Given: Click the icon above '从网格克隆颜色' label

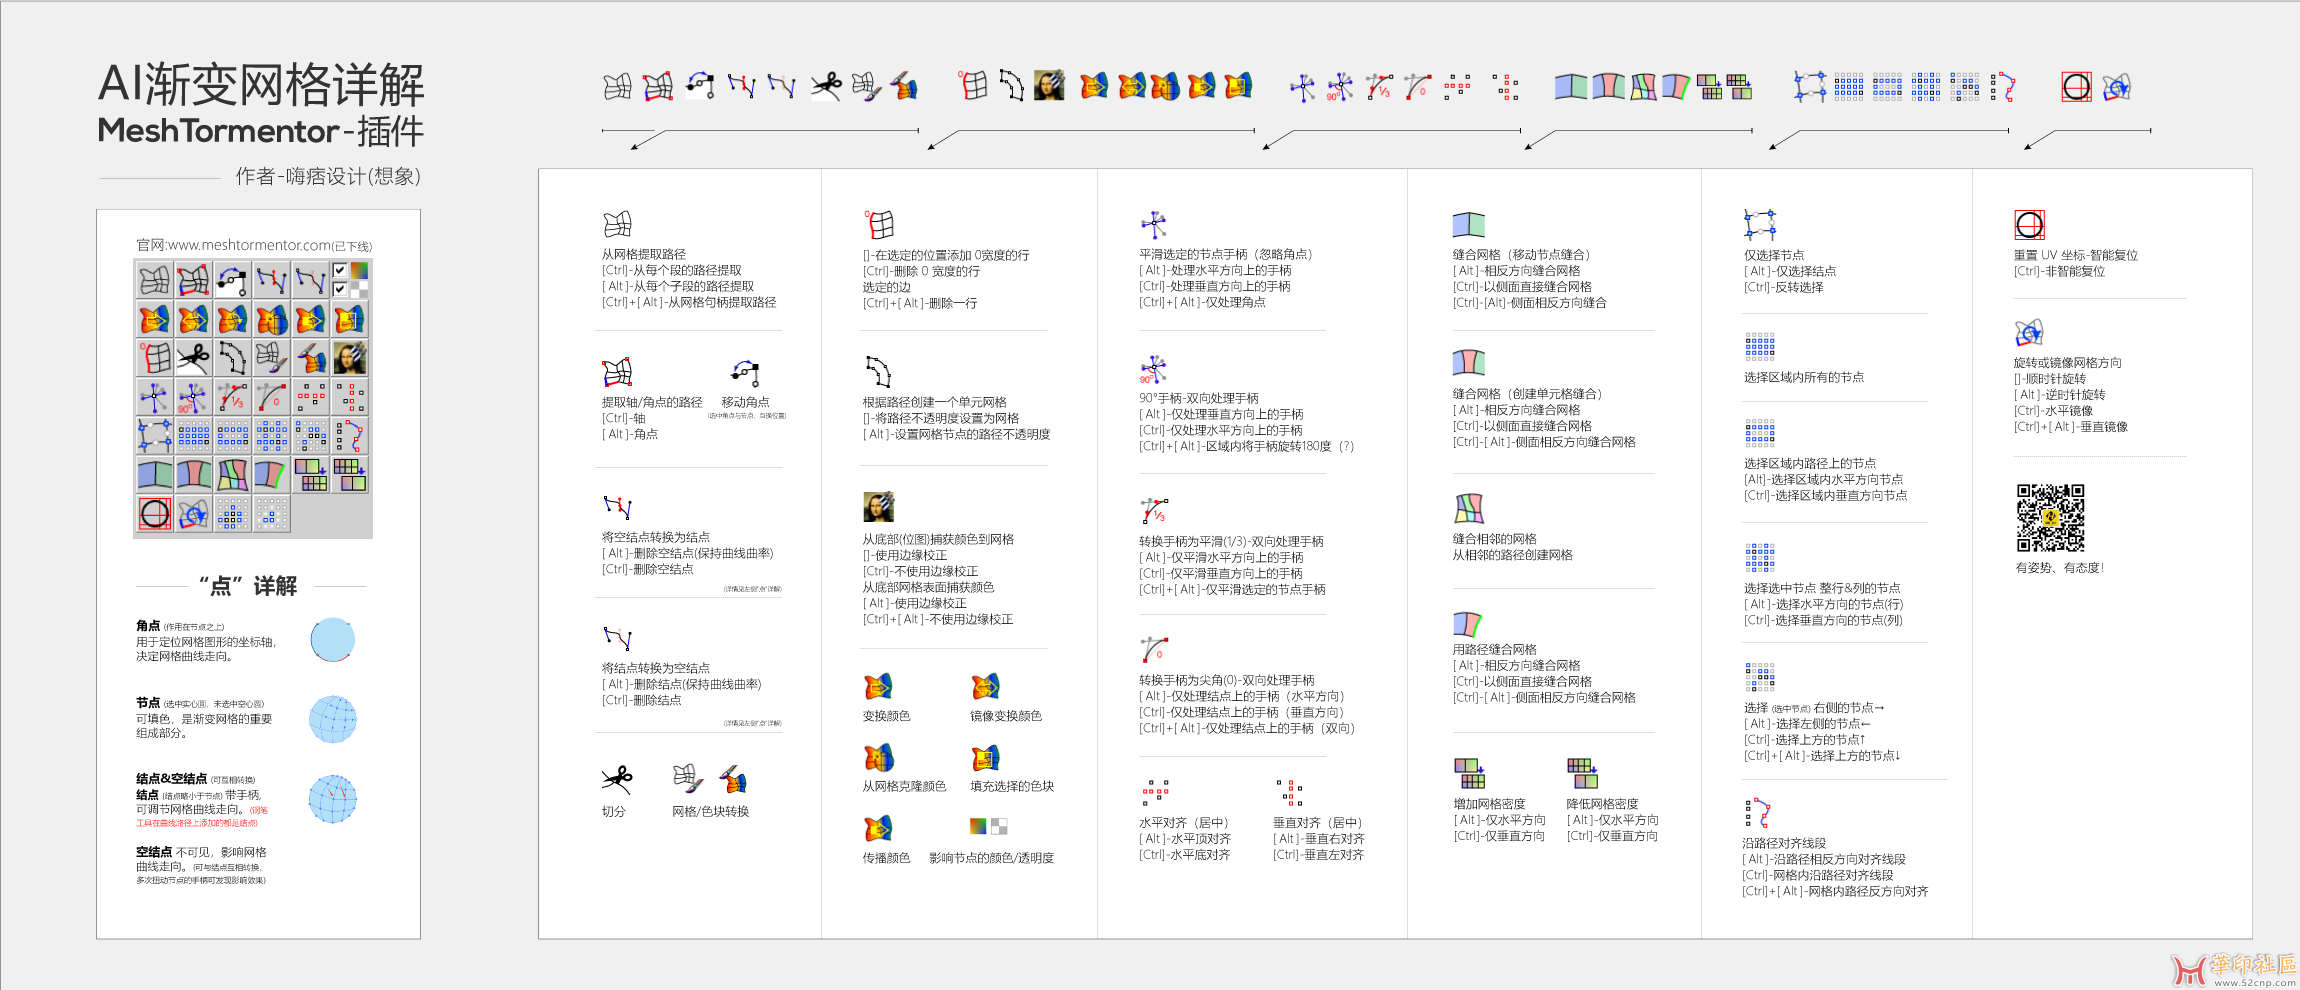Looking at the screenshot, I should click(x=878, y=757).
